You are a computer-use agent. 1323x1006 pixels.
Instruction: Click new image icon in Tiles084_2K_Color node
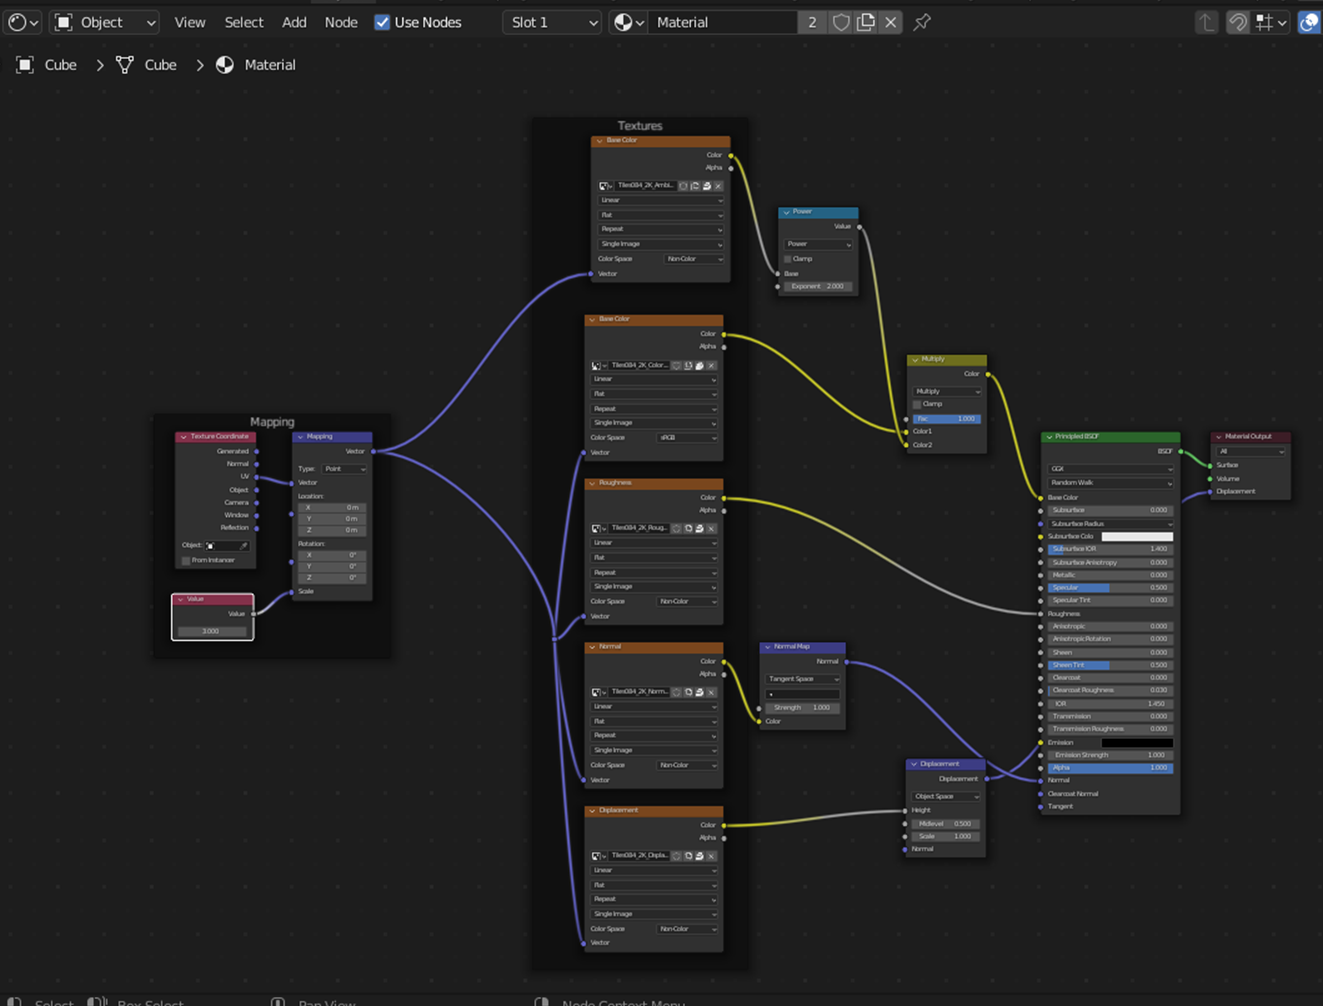(x=688, y=366)
